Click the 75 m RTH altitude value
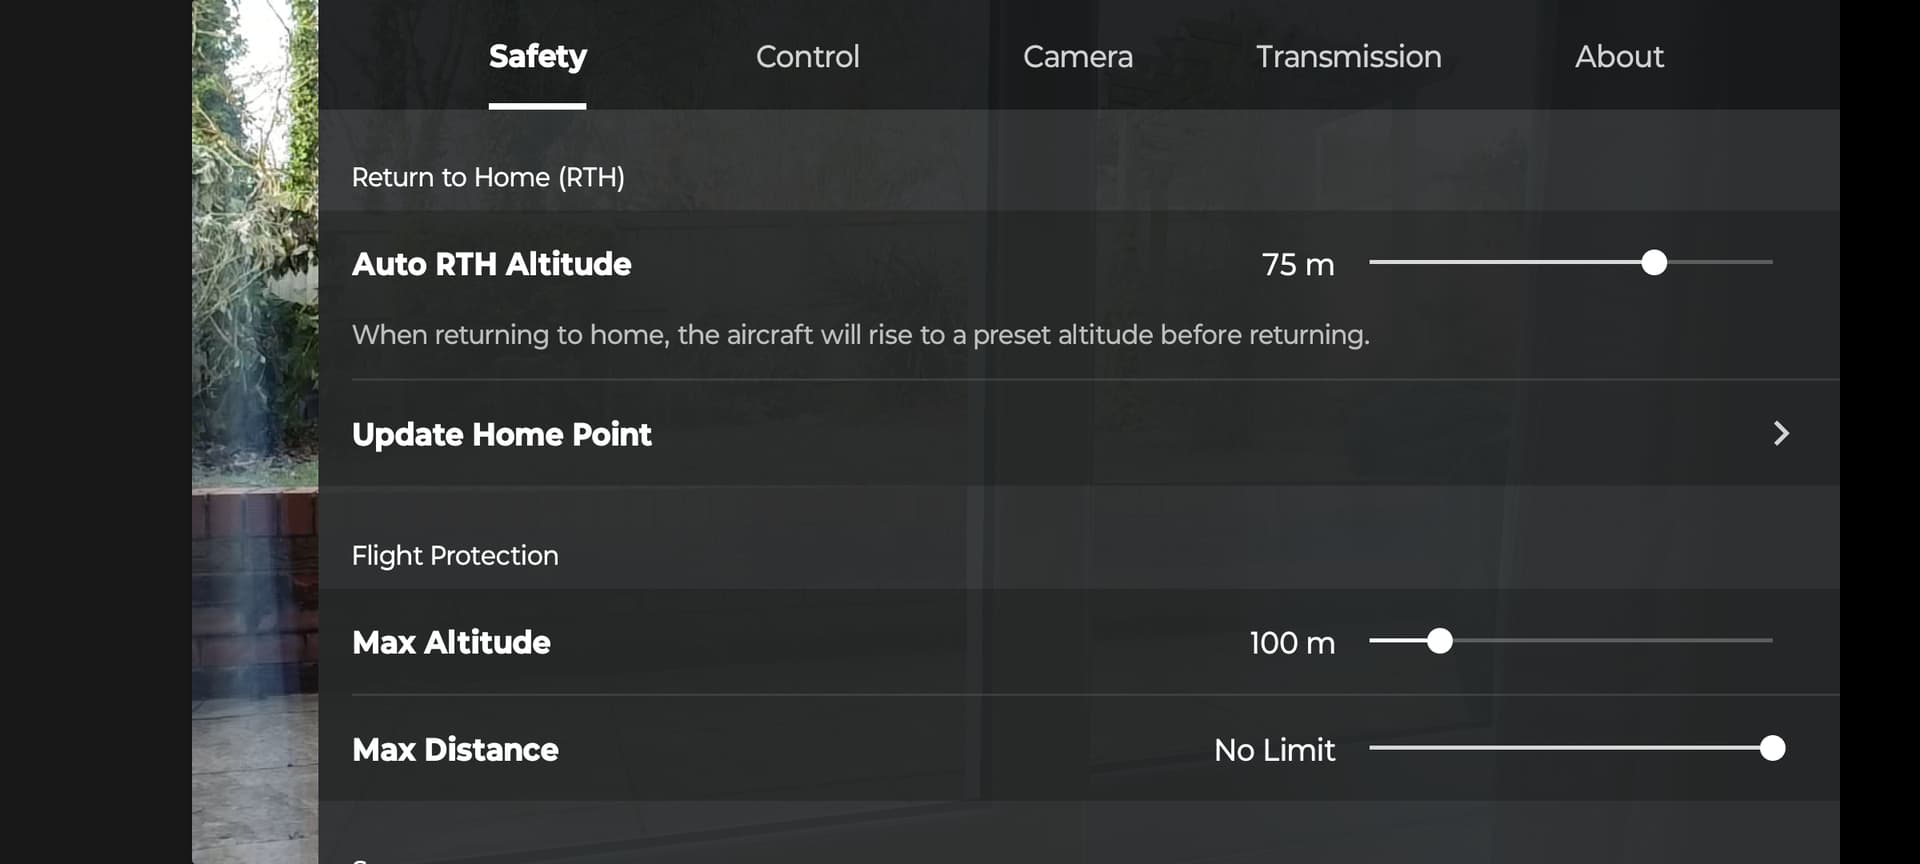Screen dimensions: 1920x864 tap(1297, 265)
